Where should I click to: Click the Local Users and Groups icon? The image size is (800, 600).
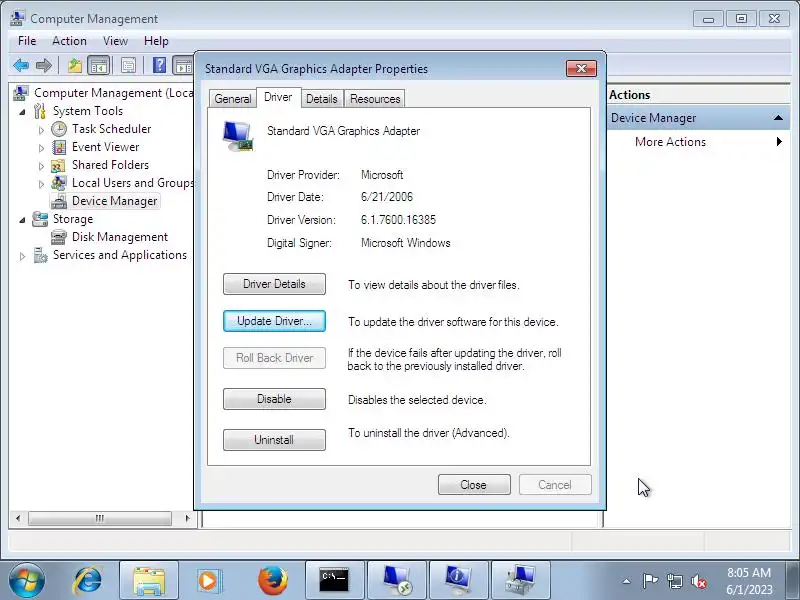(x=59, y=183)
